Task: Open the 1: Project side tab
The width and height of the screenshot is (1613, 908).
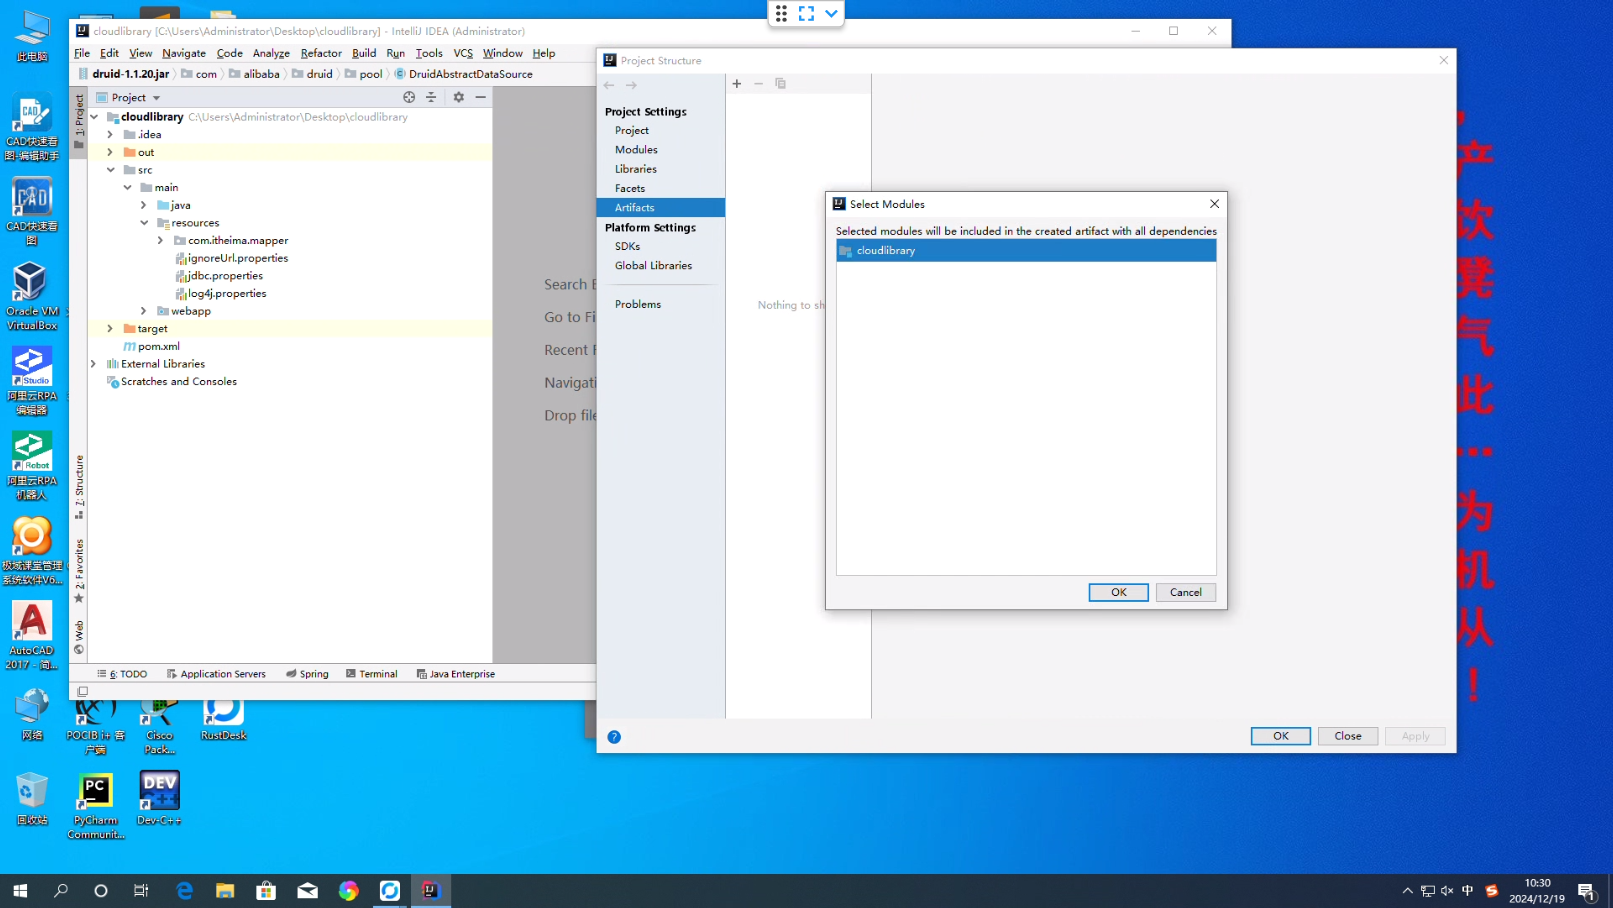Action: coord(79,120)
